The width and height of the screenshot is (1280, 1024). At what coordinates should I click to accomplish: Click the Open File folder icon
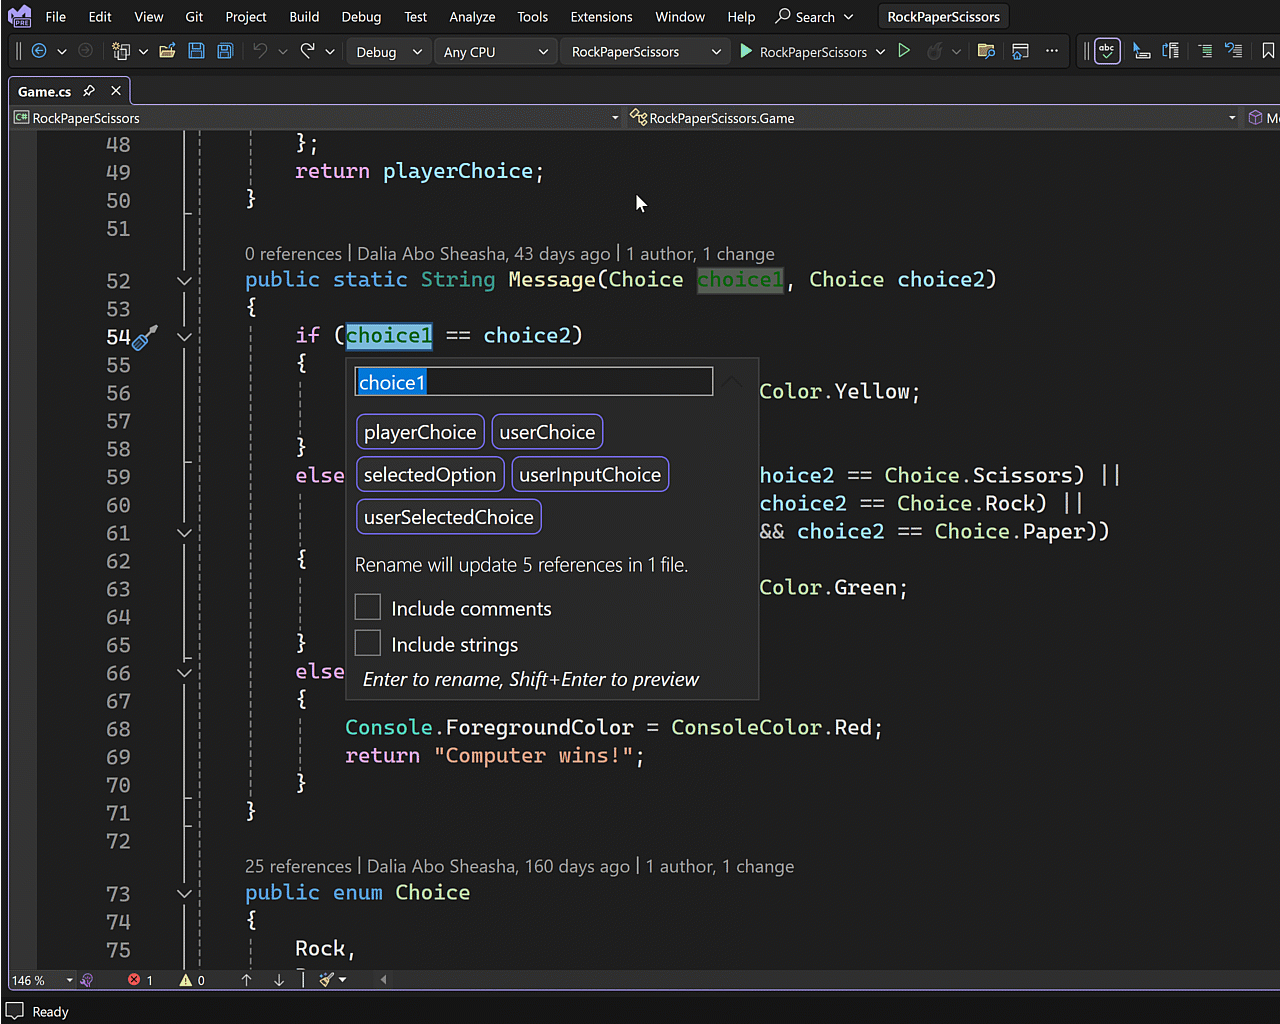pos(167,51)
